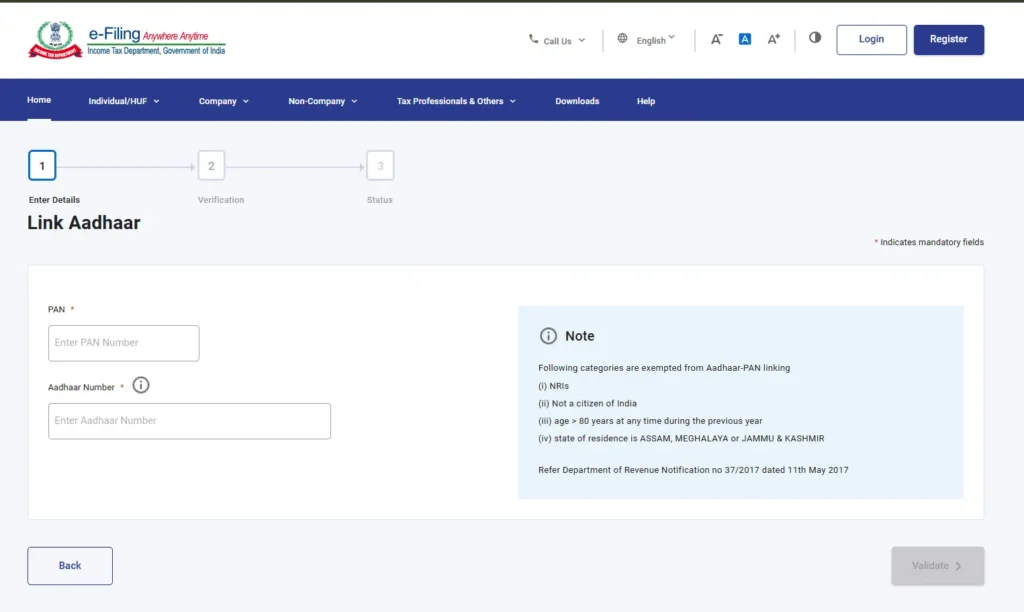Click the globe language icon

pyautogui.click(x=623, y=39)
